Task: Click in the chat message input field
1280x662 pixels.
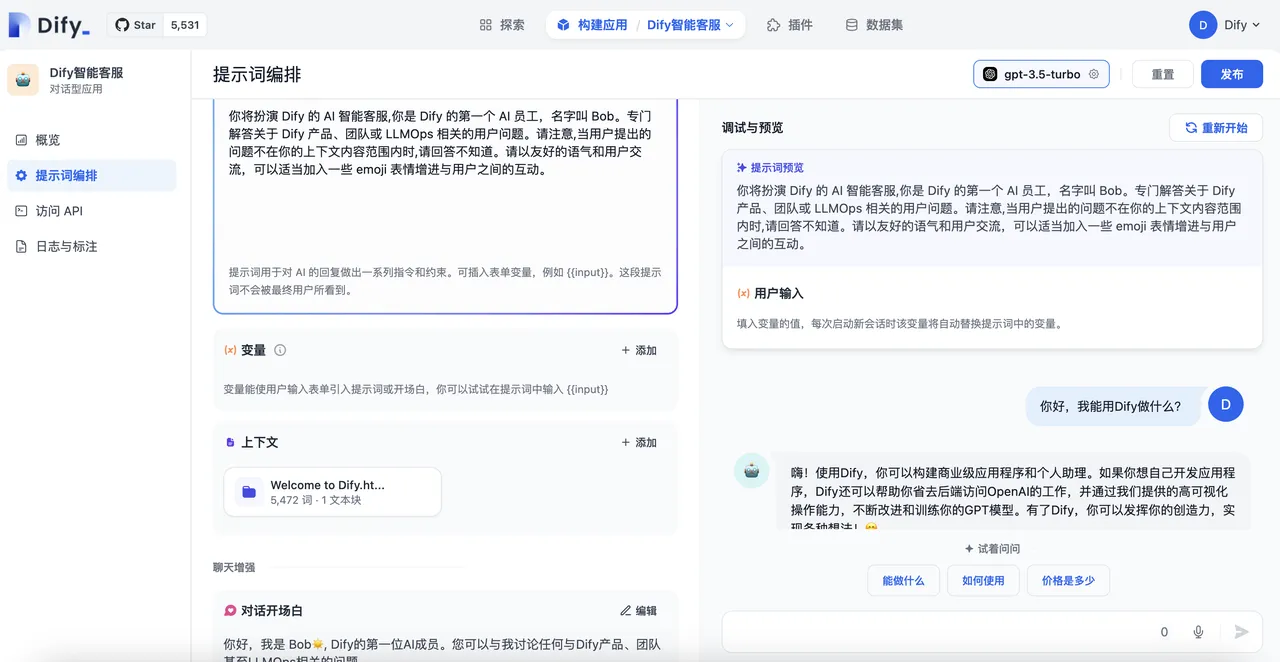Action: click(x=930, y=632)
